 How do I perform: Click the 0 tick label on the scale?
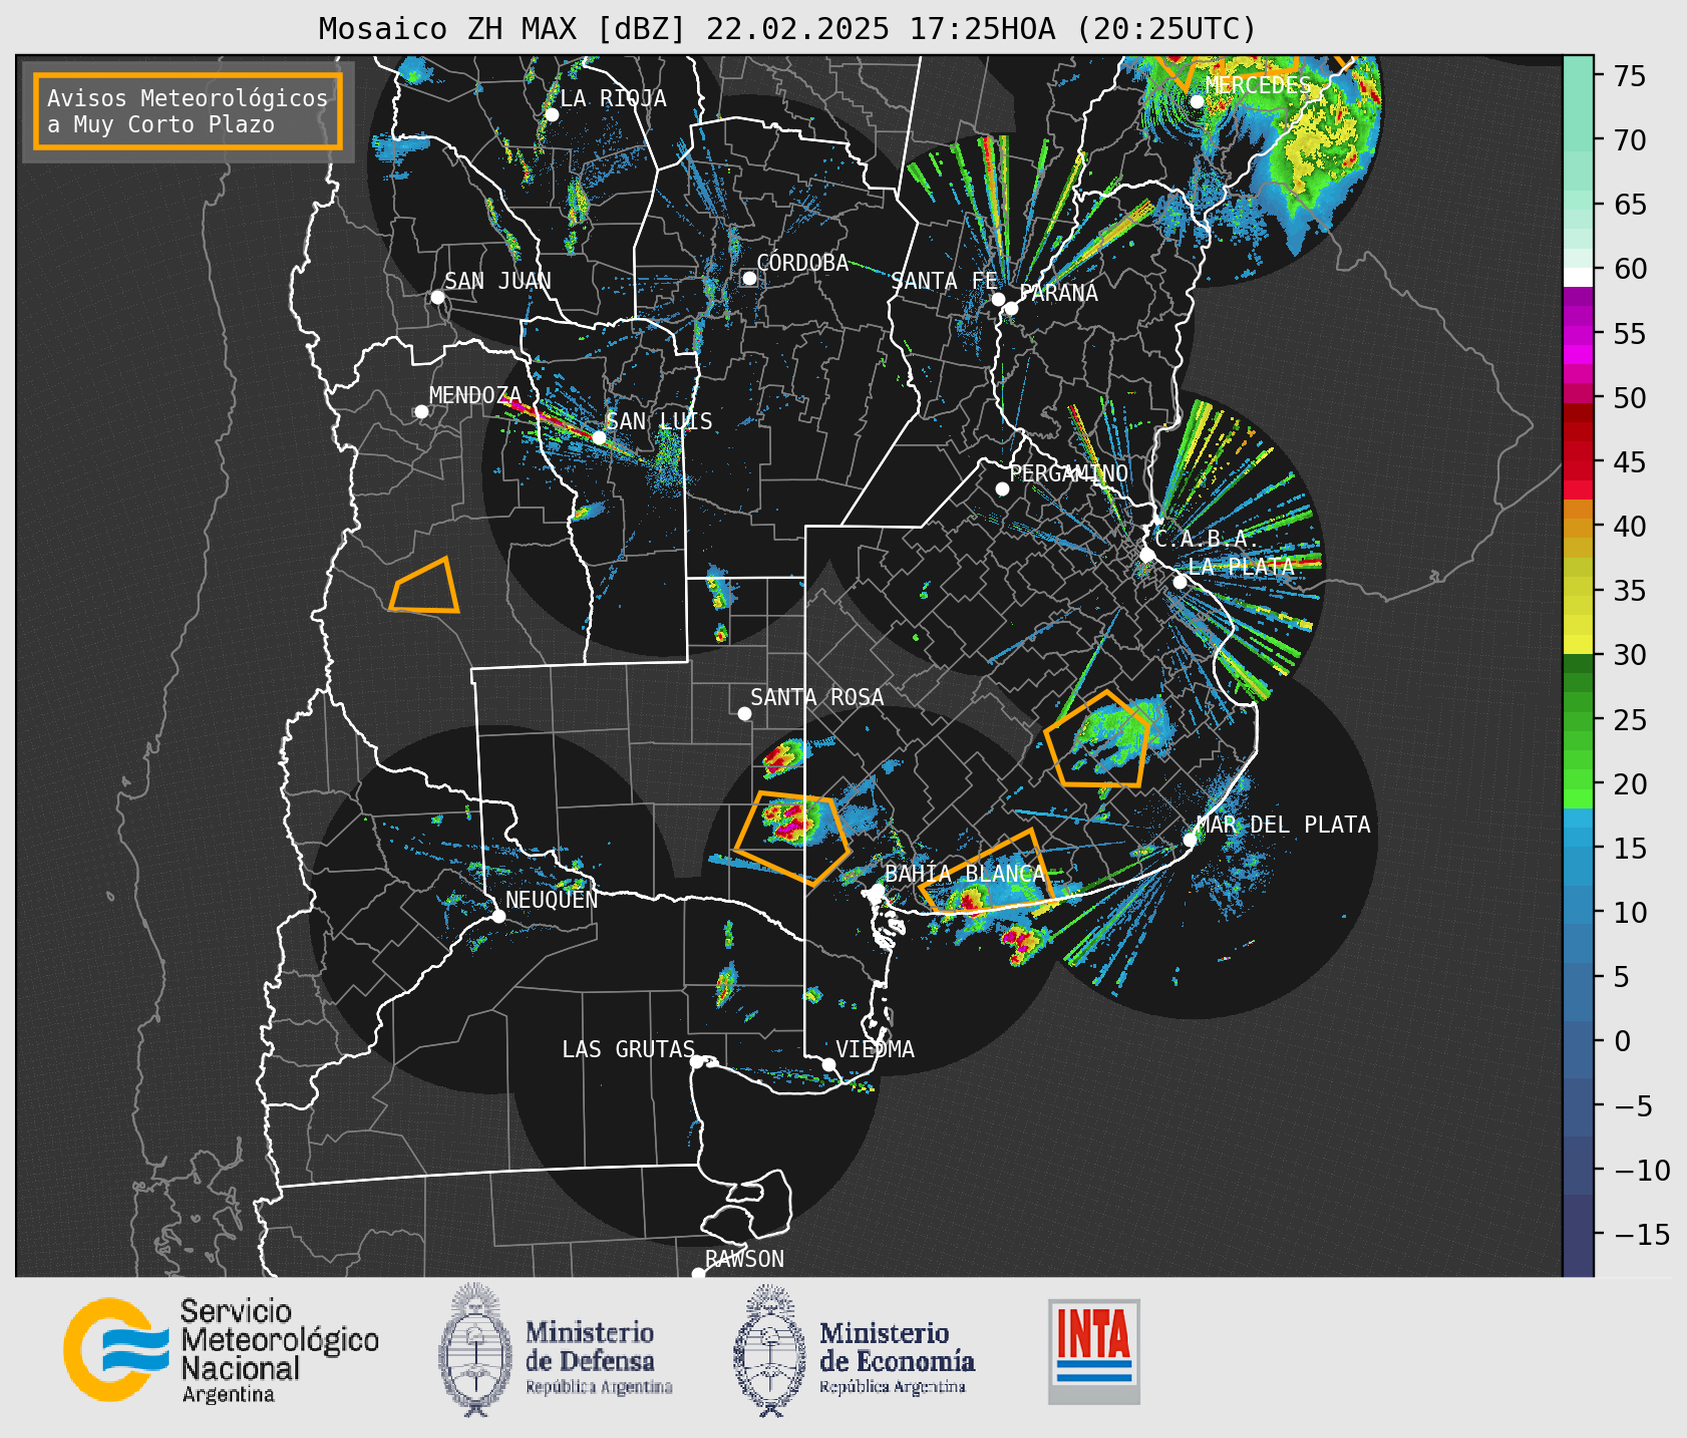tap(1622, 1041)
